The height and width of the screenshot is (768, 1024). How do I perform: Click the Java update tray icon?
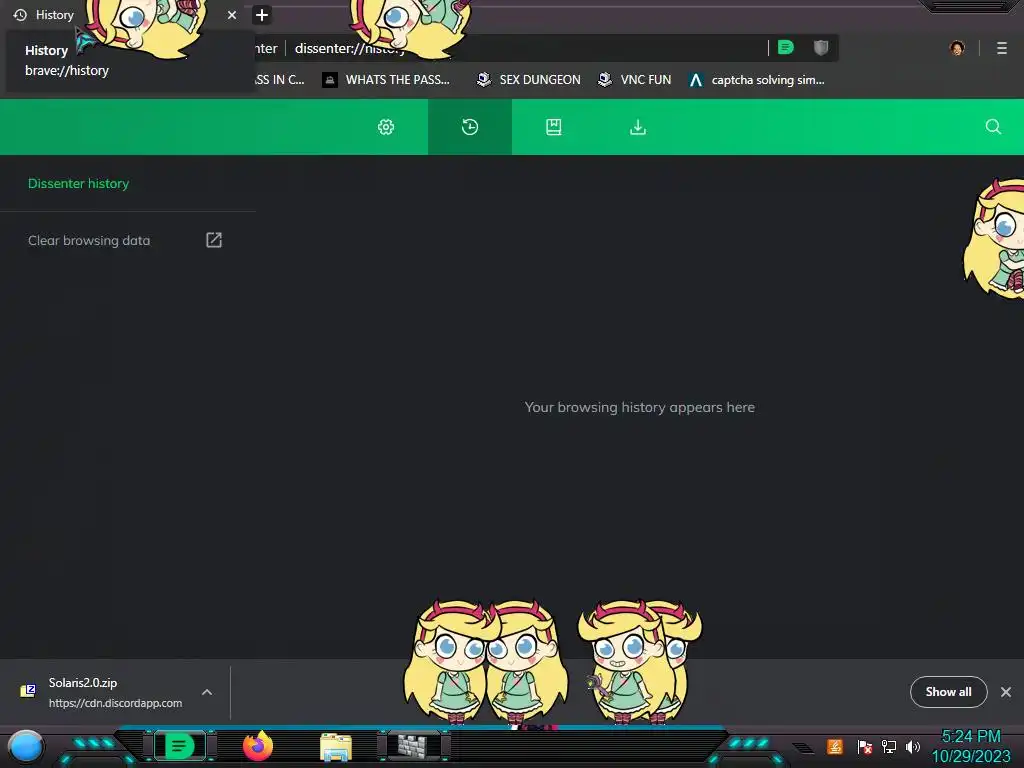[x=835, y=746]
